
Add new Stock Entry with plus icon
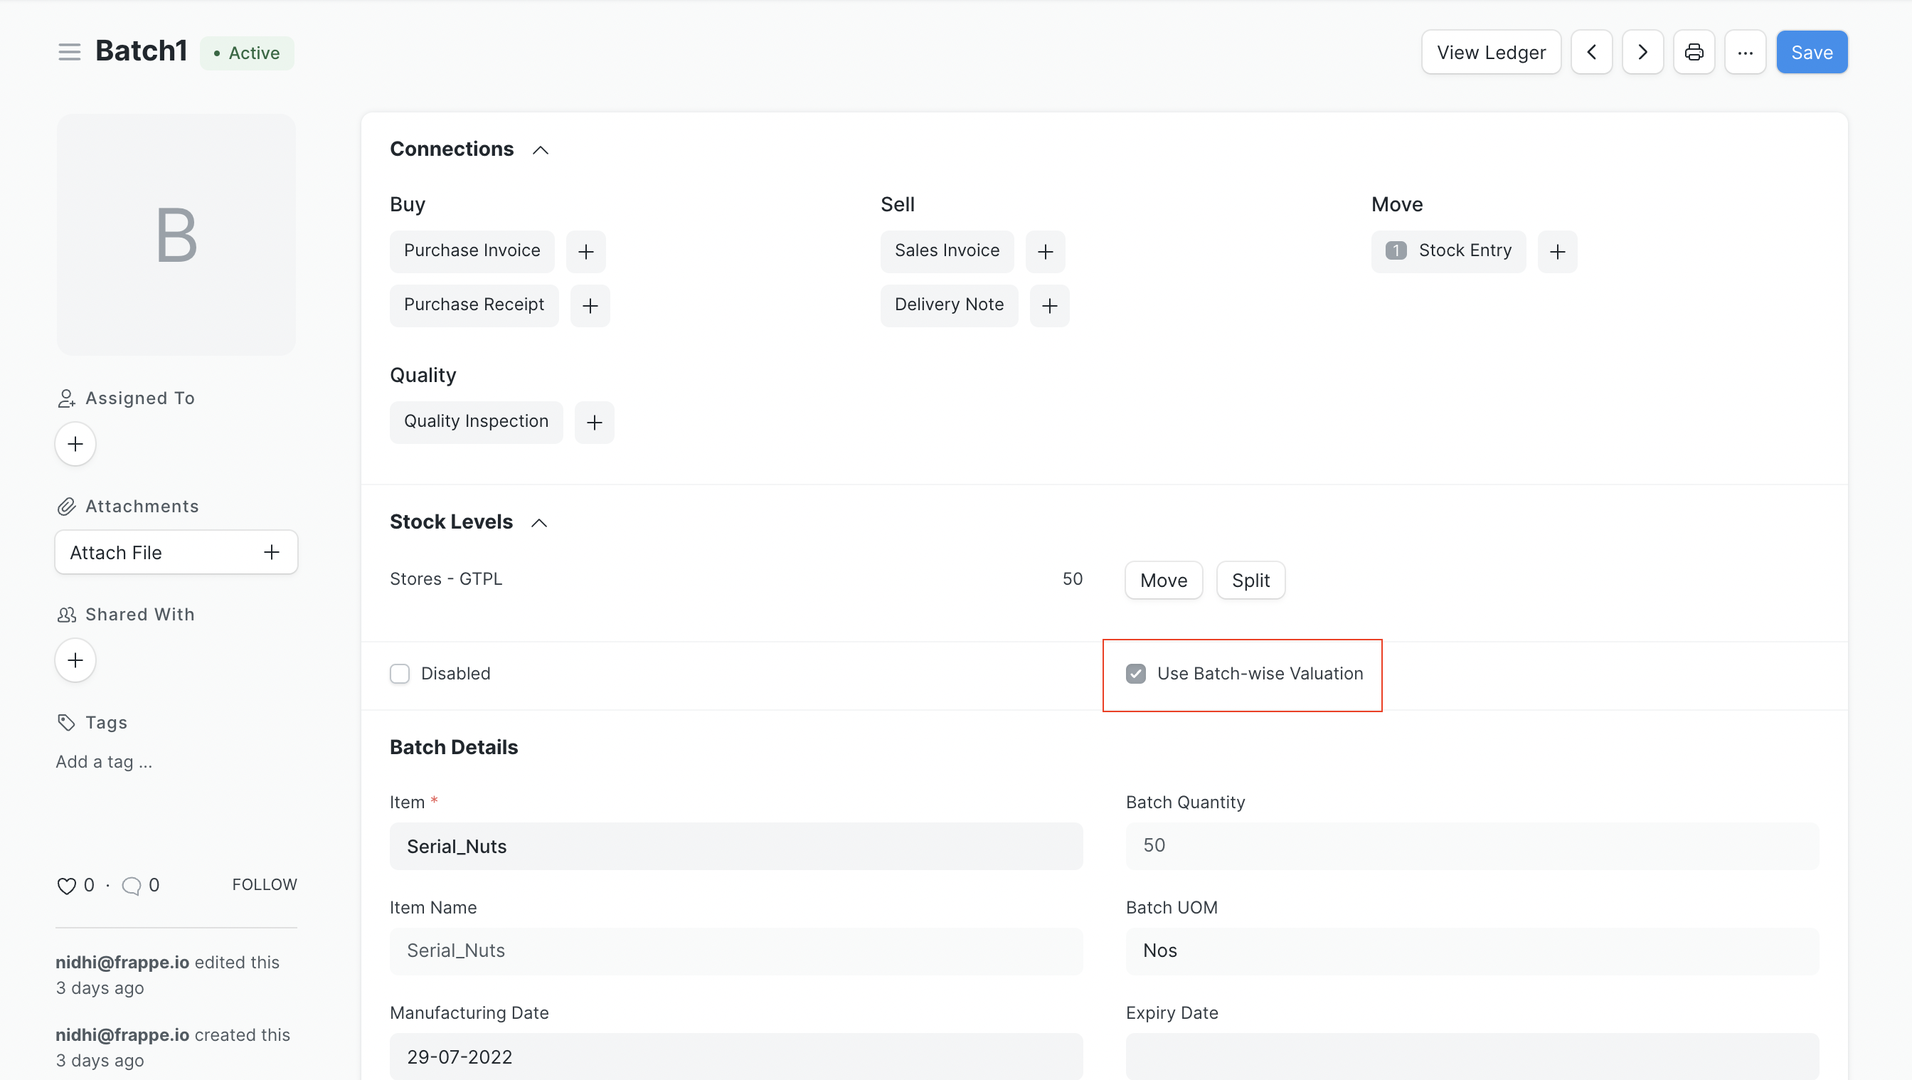(1557, 251)
